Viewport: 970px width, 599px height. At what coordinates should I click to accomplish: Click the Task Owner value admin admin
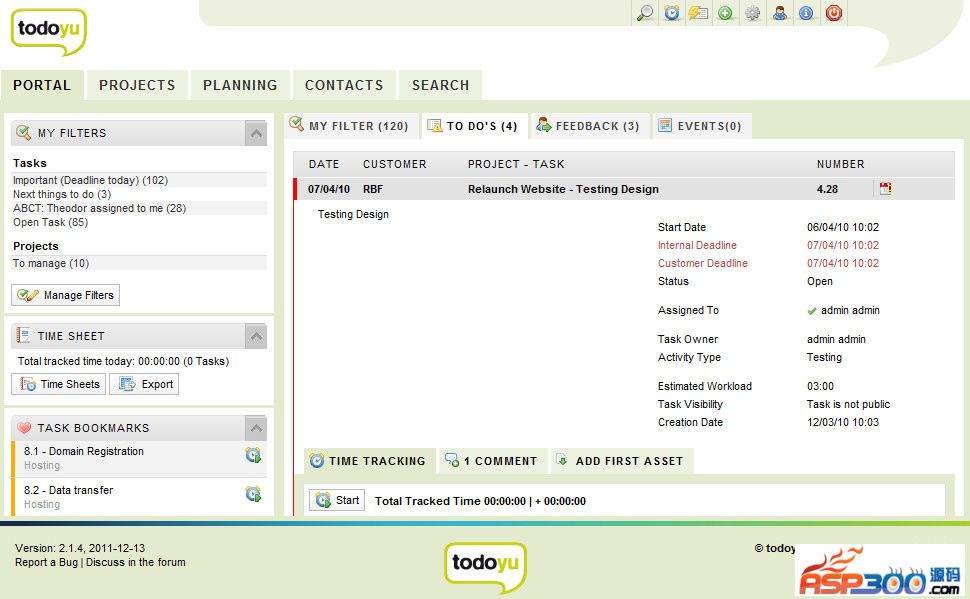(836, 340)
